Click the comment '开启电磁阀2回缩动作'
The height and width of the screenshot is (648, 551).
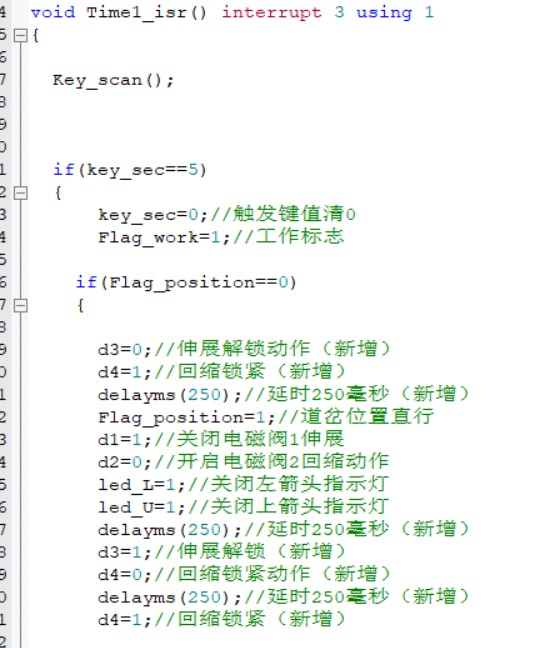tap(283, 461)
